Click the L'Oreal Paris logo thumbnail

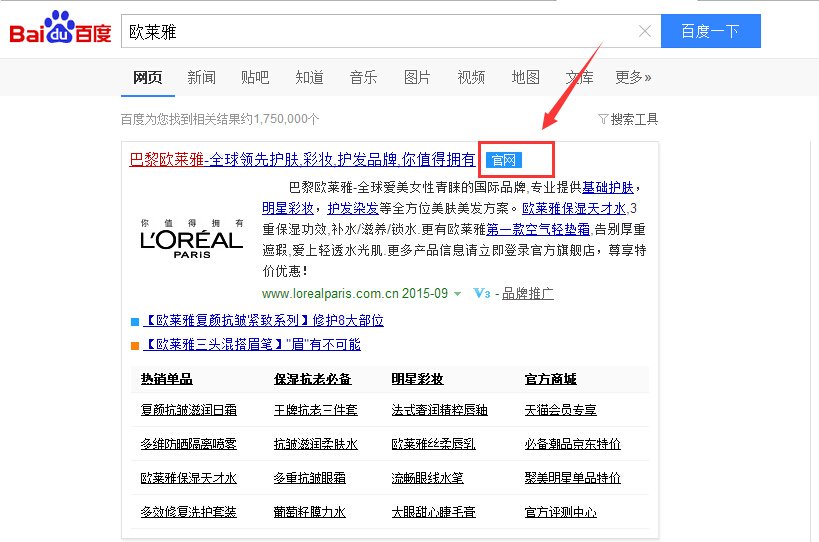[x=191, y=239]
